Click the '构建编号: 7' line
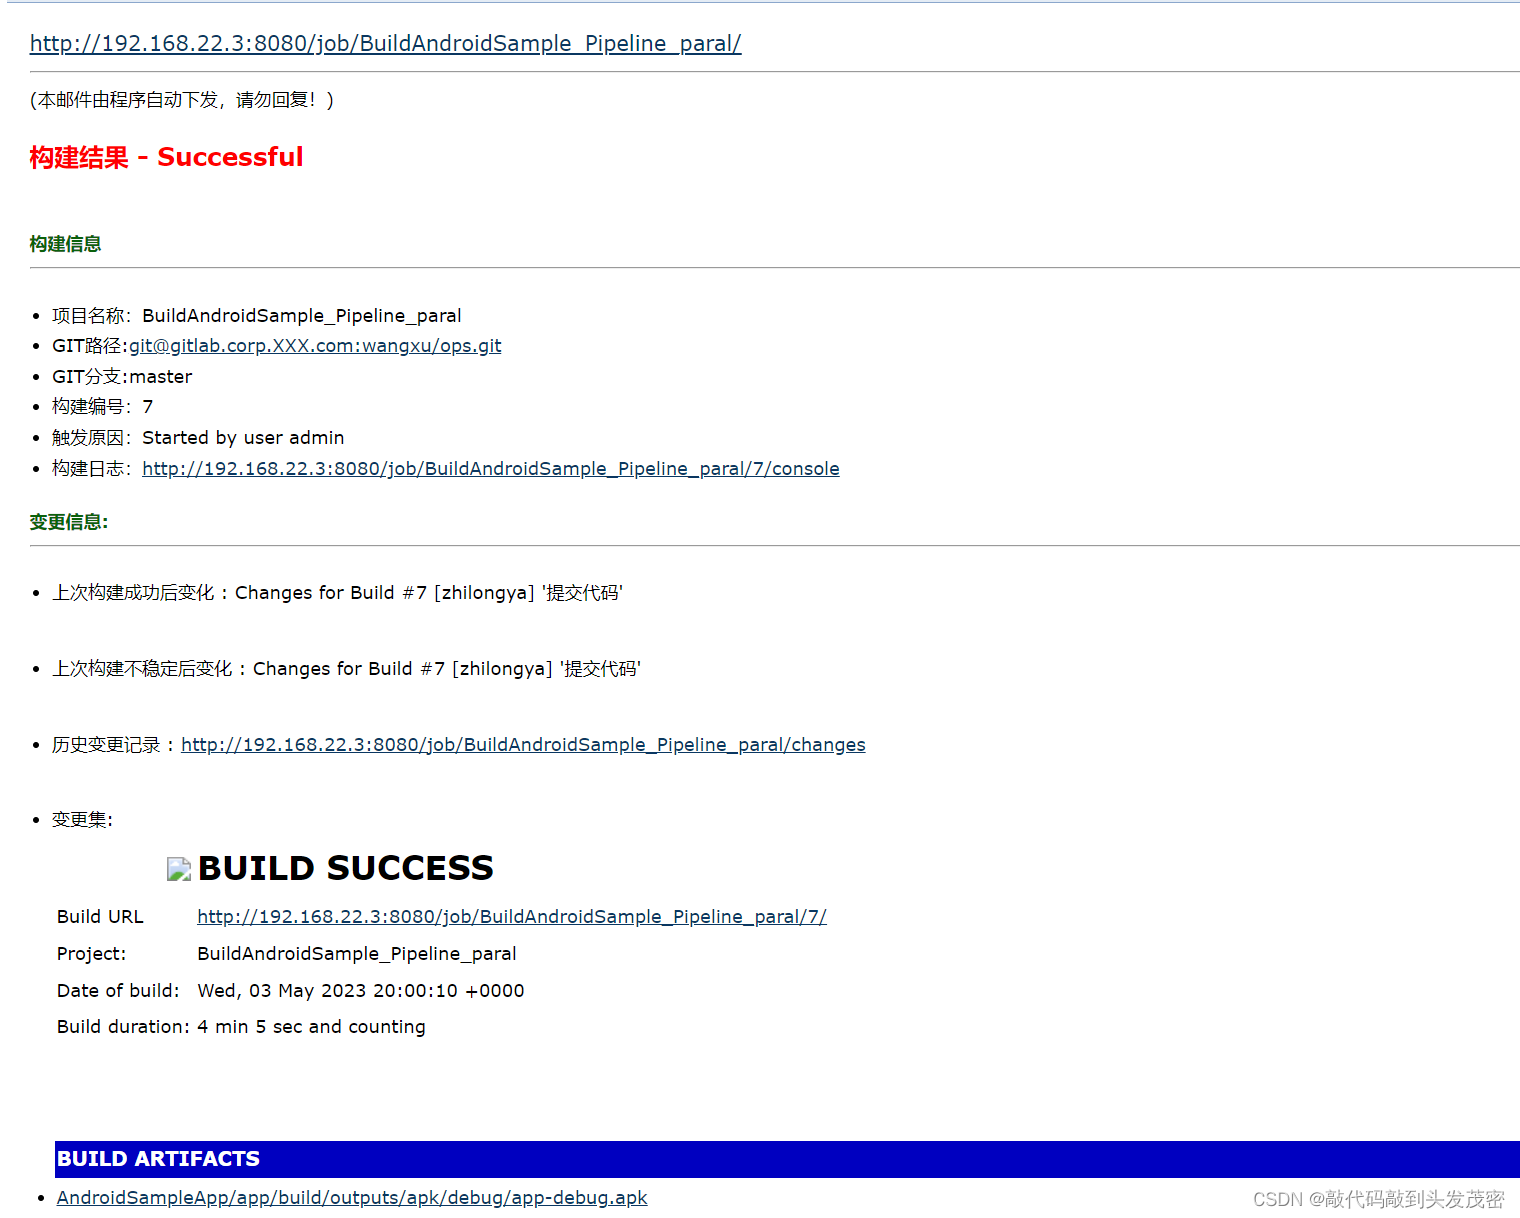The width and height of the screenshot is (1520, 1218). tap(102, 406)
